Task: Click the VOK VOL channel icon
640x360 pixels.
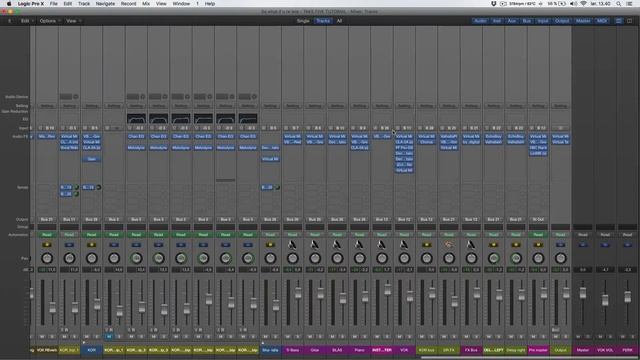Action: pos(605,245)
